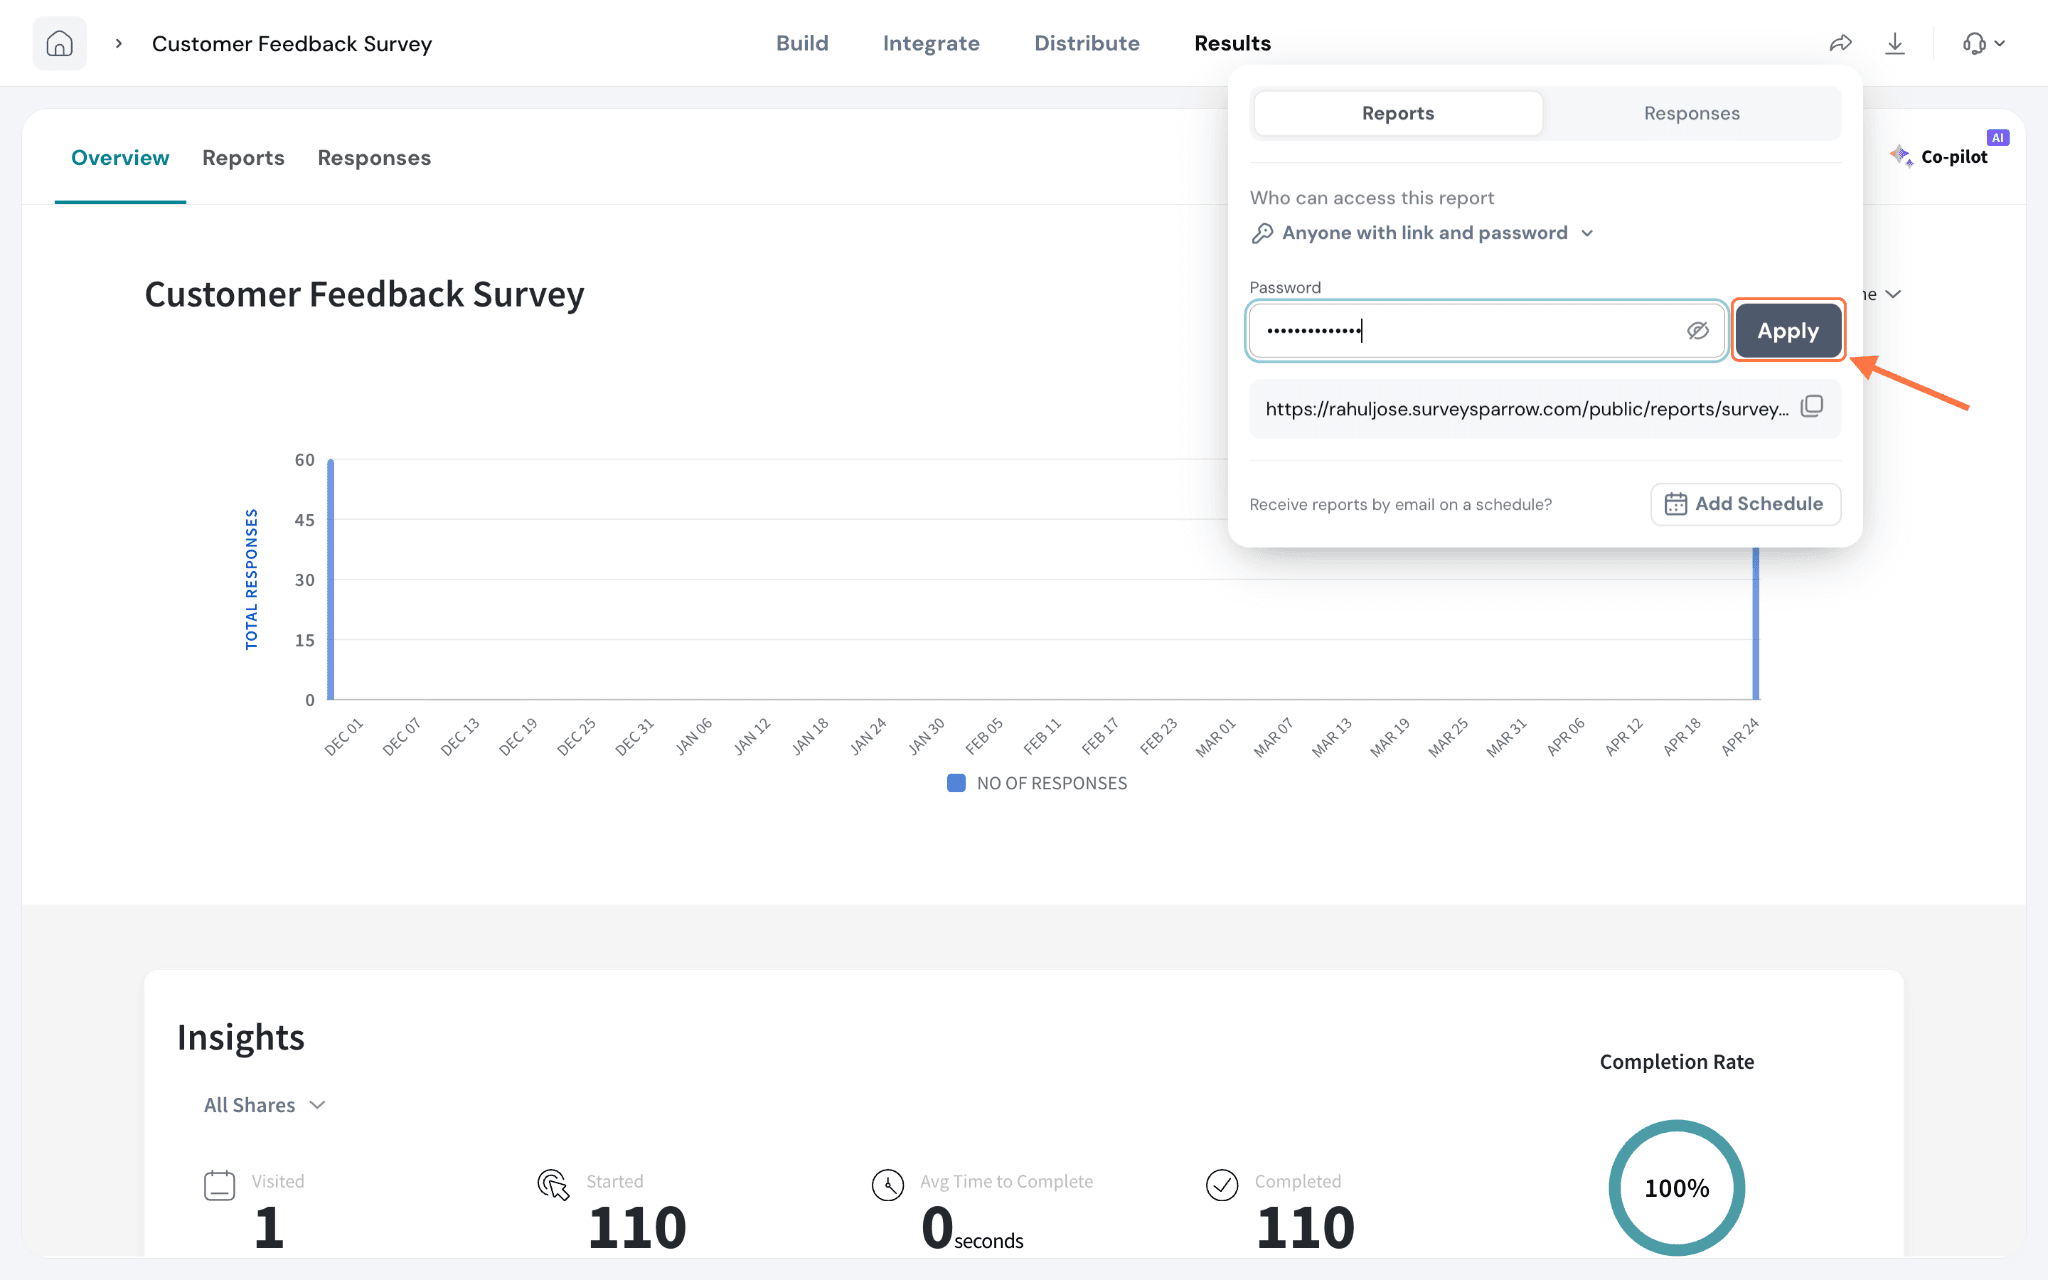Download results using the download icon

click(1895, 43)
